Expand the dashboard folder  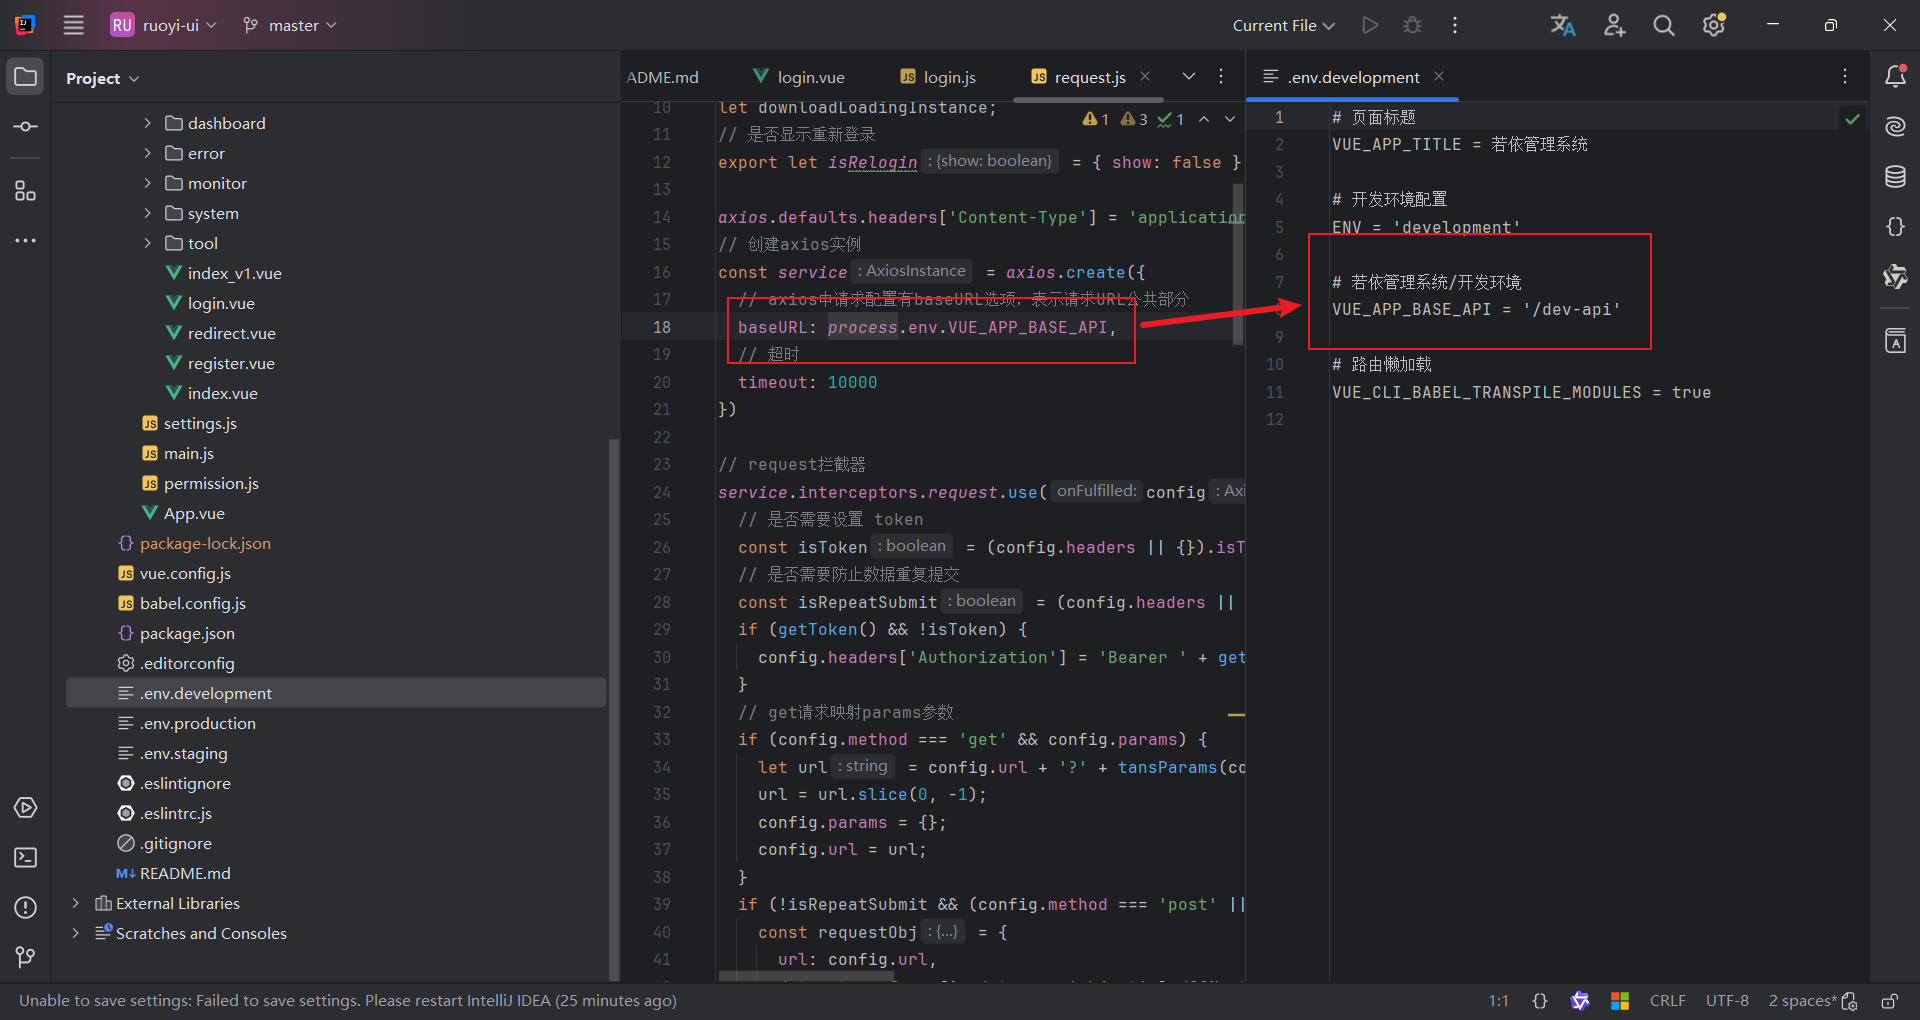148,123
